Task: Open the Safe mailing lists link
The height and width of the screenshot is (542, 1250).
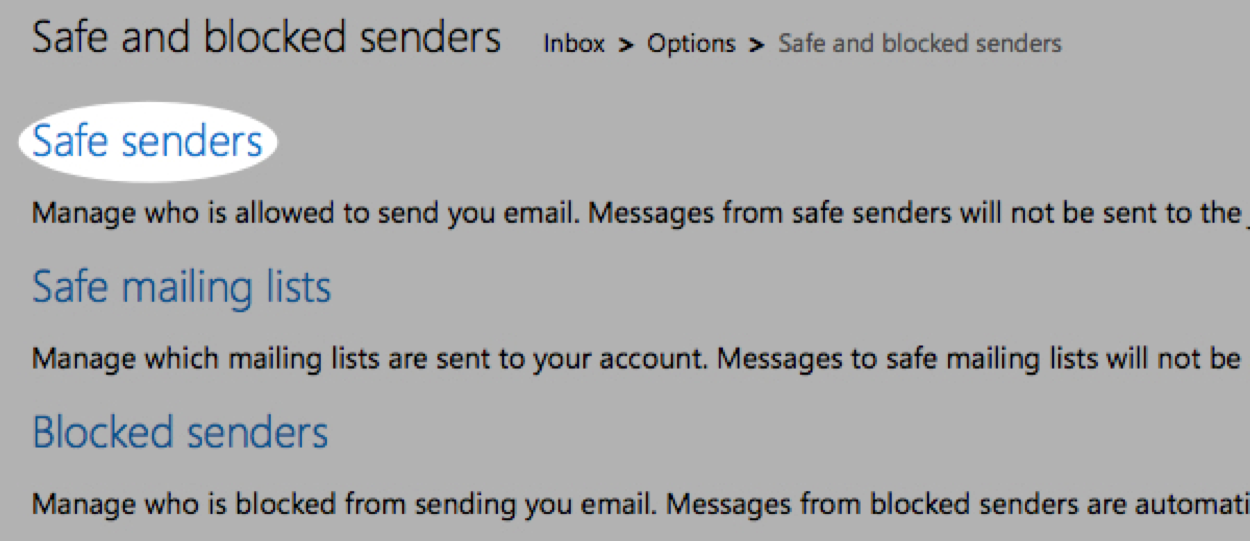Action: (x=182, y=288)
